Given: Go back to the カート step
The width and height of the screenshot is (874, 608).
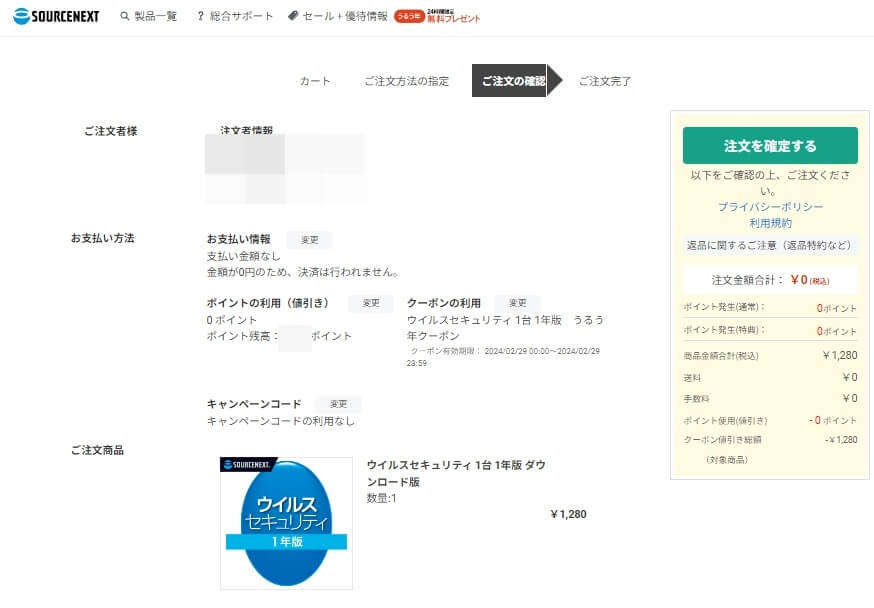Looking at the screenshot, I should [315, 81].
